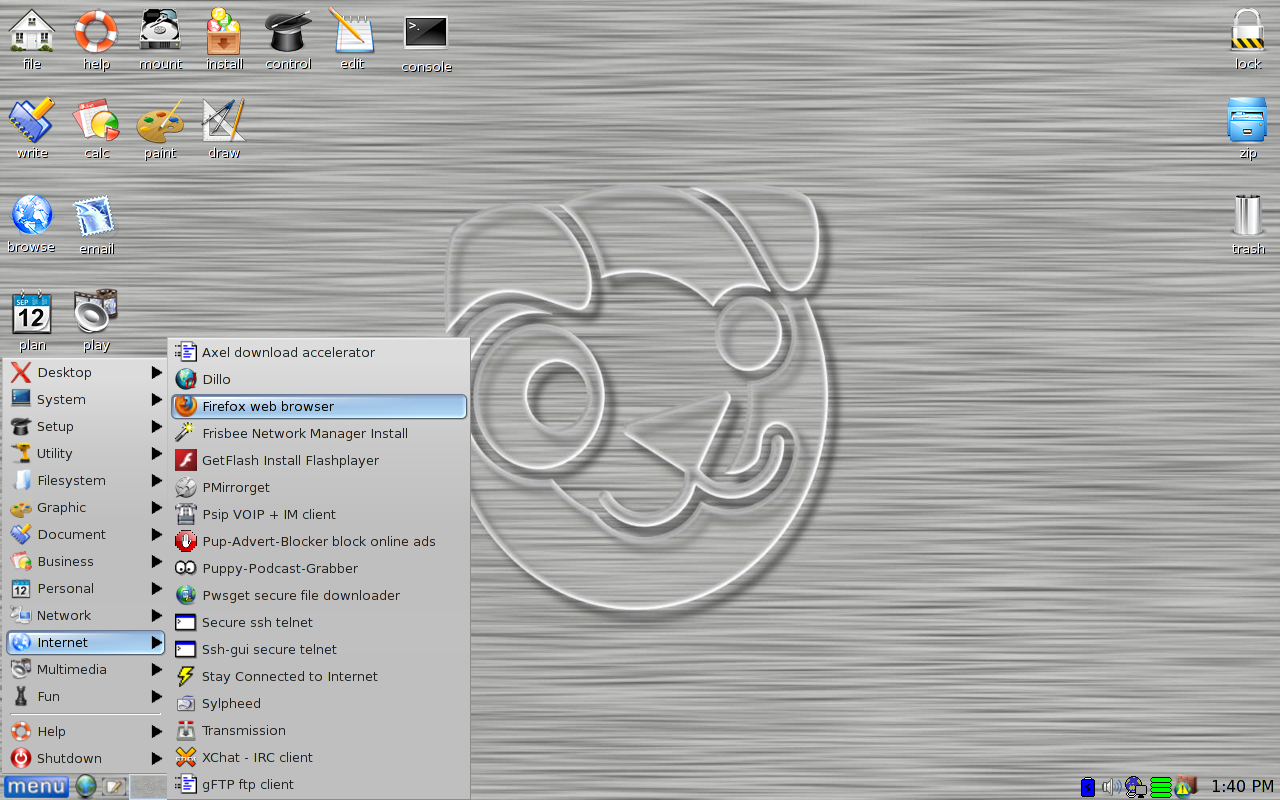1280x800 pixels.
Task: Expand the System submenu
Action: point(85,399)
